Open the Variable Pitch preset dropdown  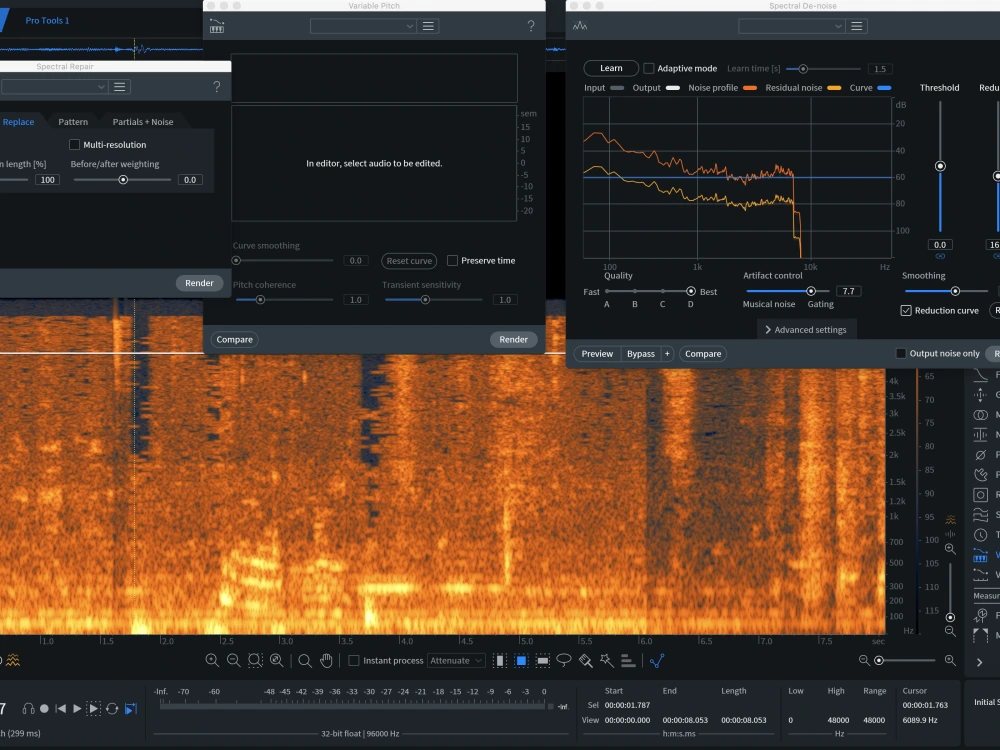pos(364,26)
